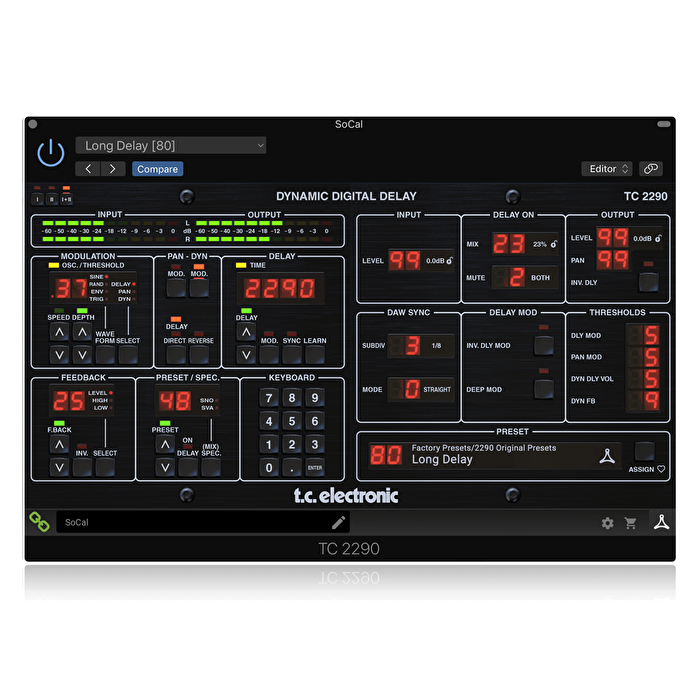
Task: Step Preset number down with arrow
Action: (x=165, y=467)
